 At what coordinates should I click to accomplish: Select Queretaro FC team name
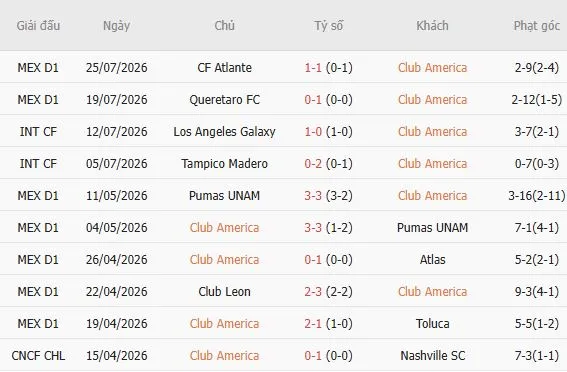[x=225, y=99]
